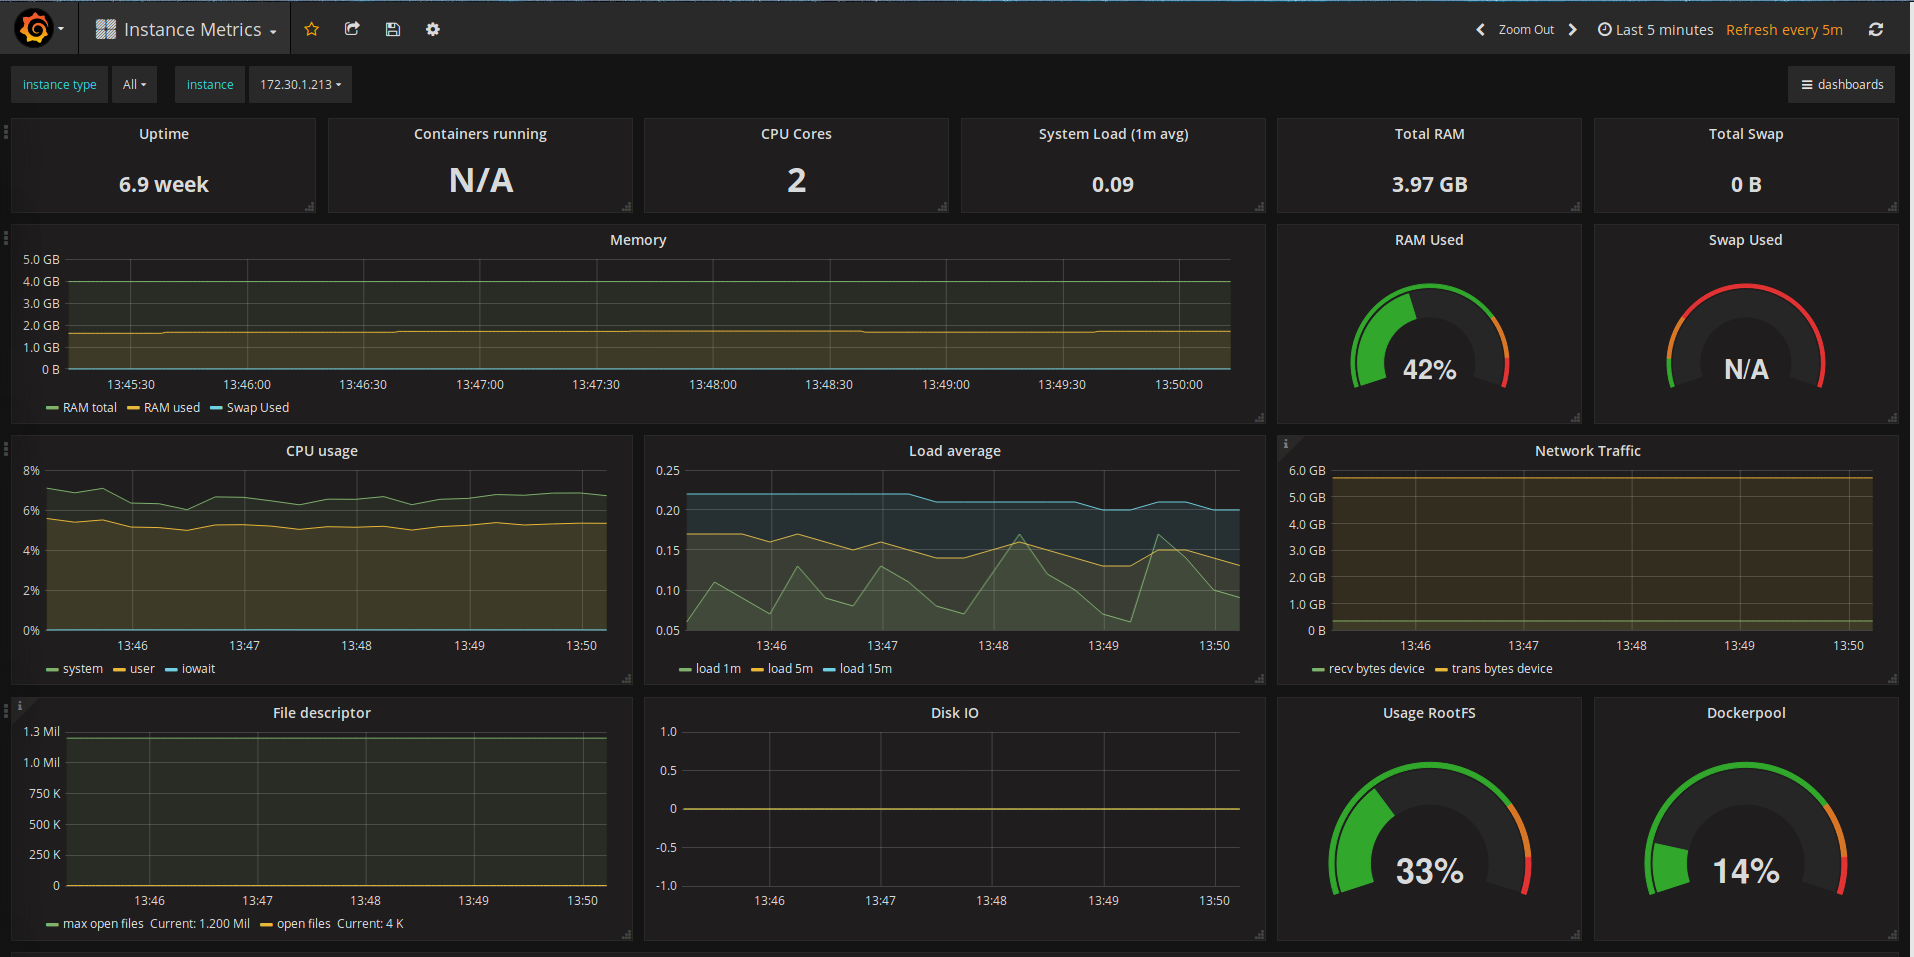Shift time range back with left arrow
1914x957 pixels.
1480,30
